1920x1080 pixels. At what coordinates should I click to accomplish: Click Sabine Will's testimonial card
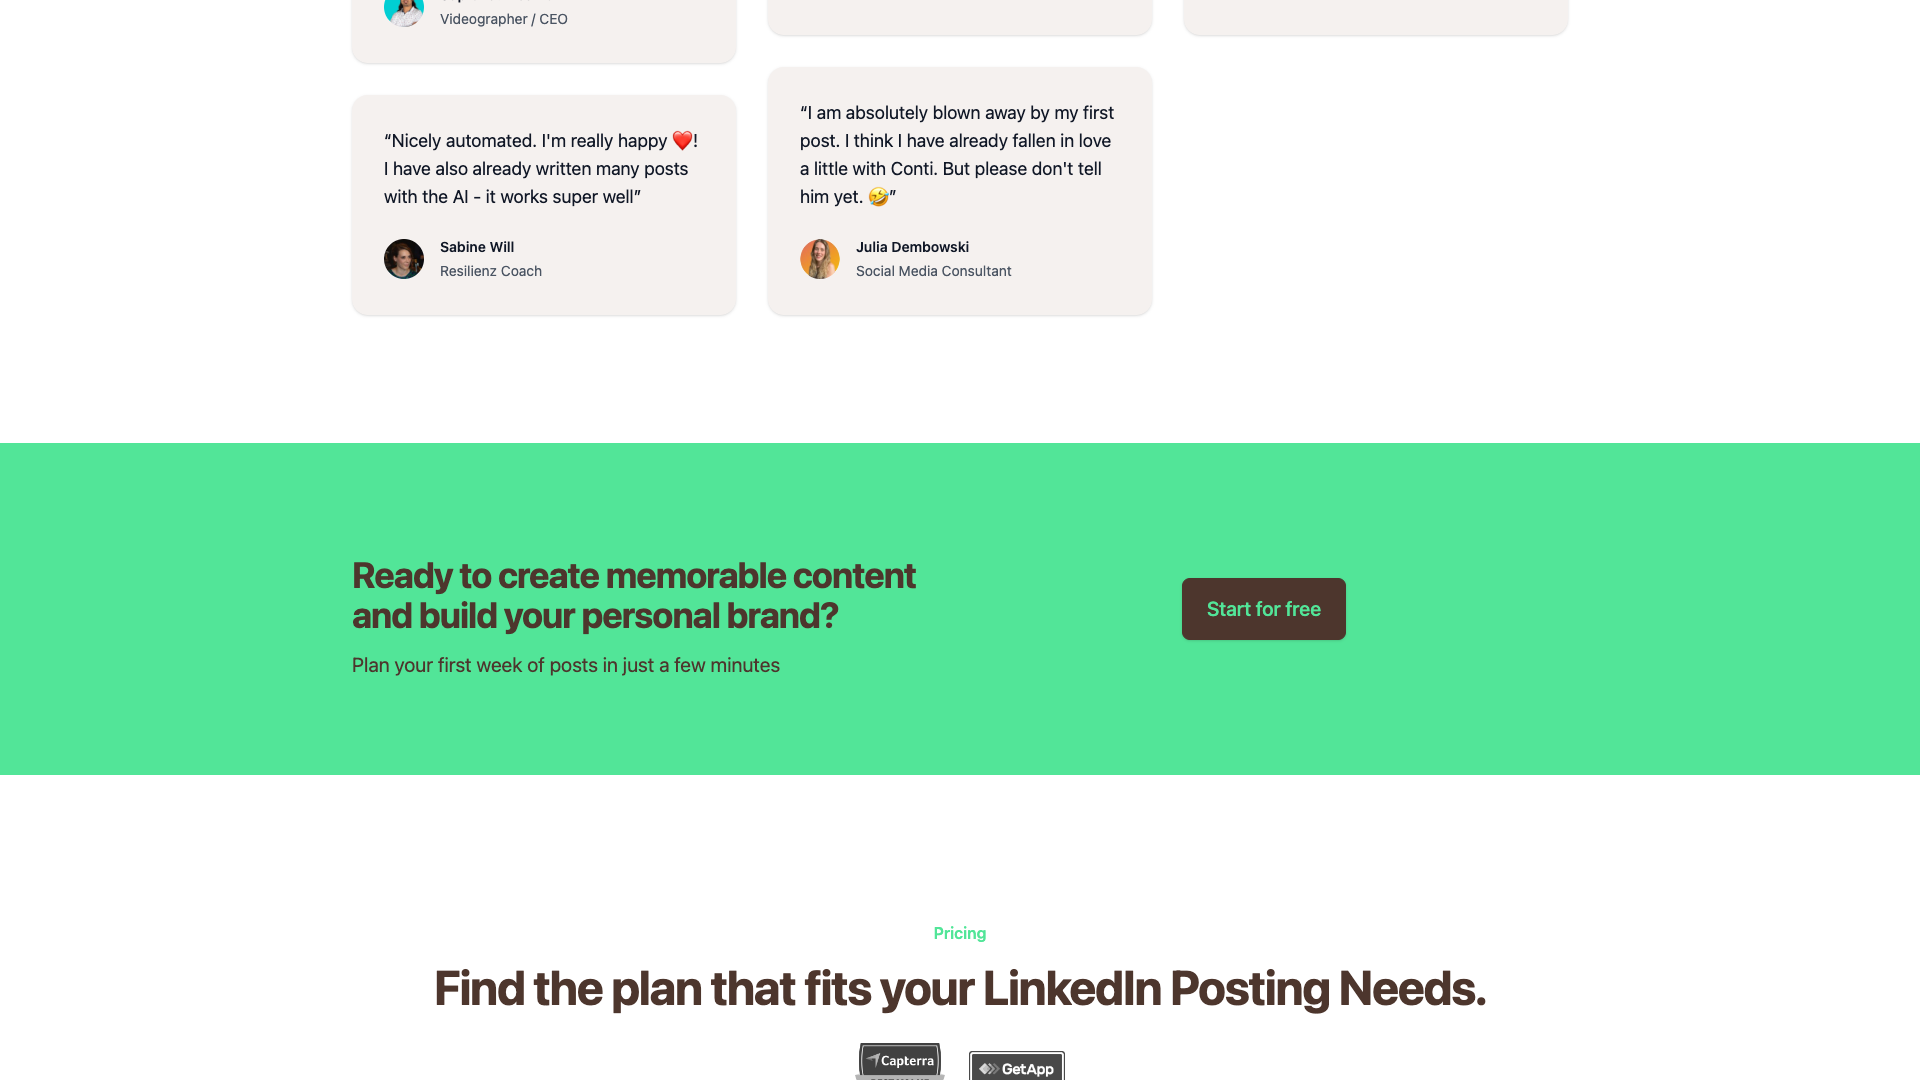(x=543, y=204)
